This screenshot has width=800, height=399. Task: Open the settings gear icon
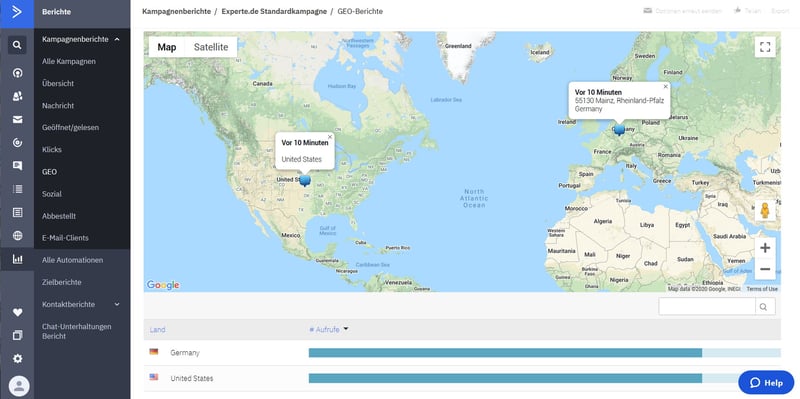pos(17,359)
